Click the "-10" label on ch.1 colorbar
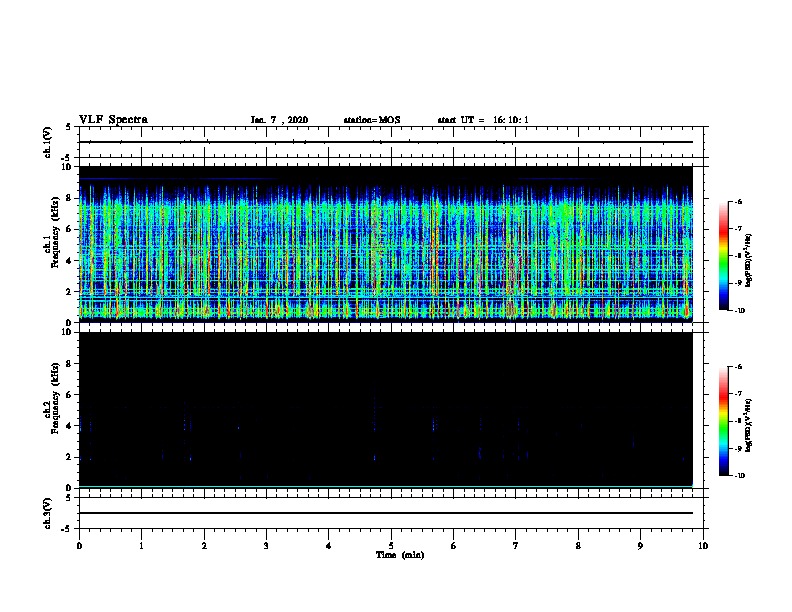The image size is (792, 612). [738, 311]
